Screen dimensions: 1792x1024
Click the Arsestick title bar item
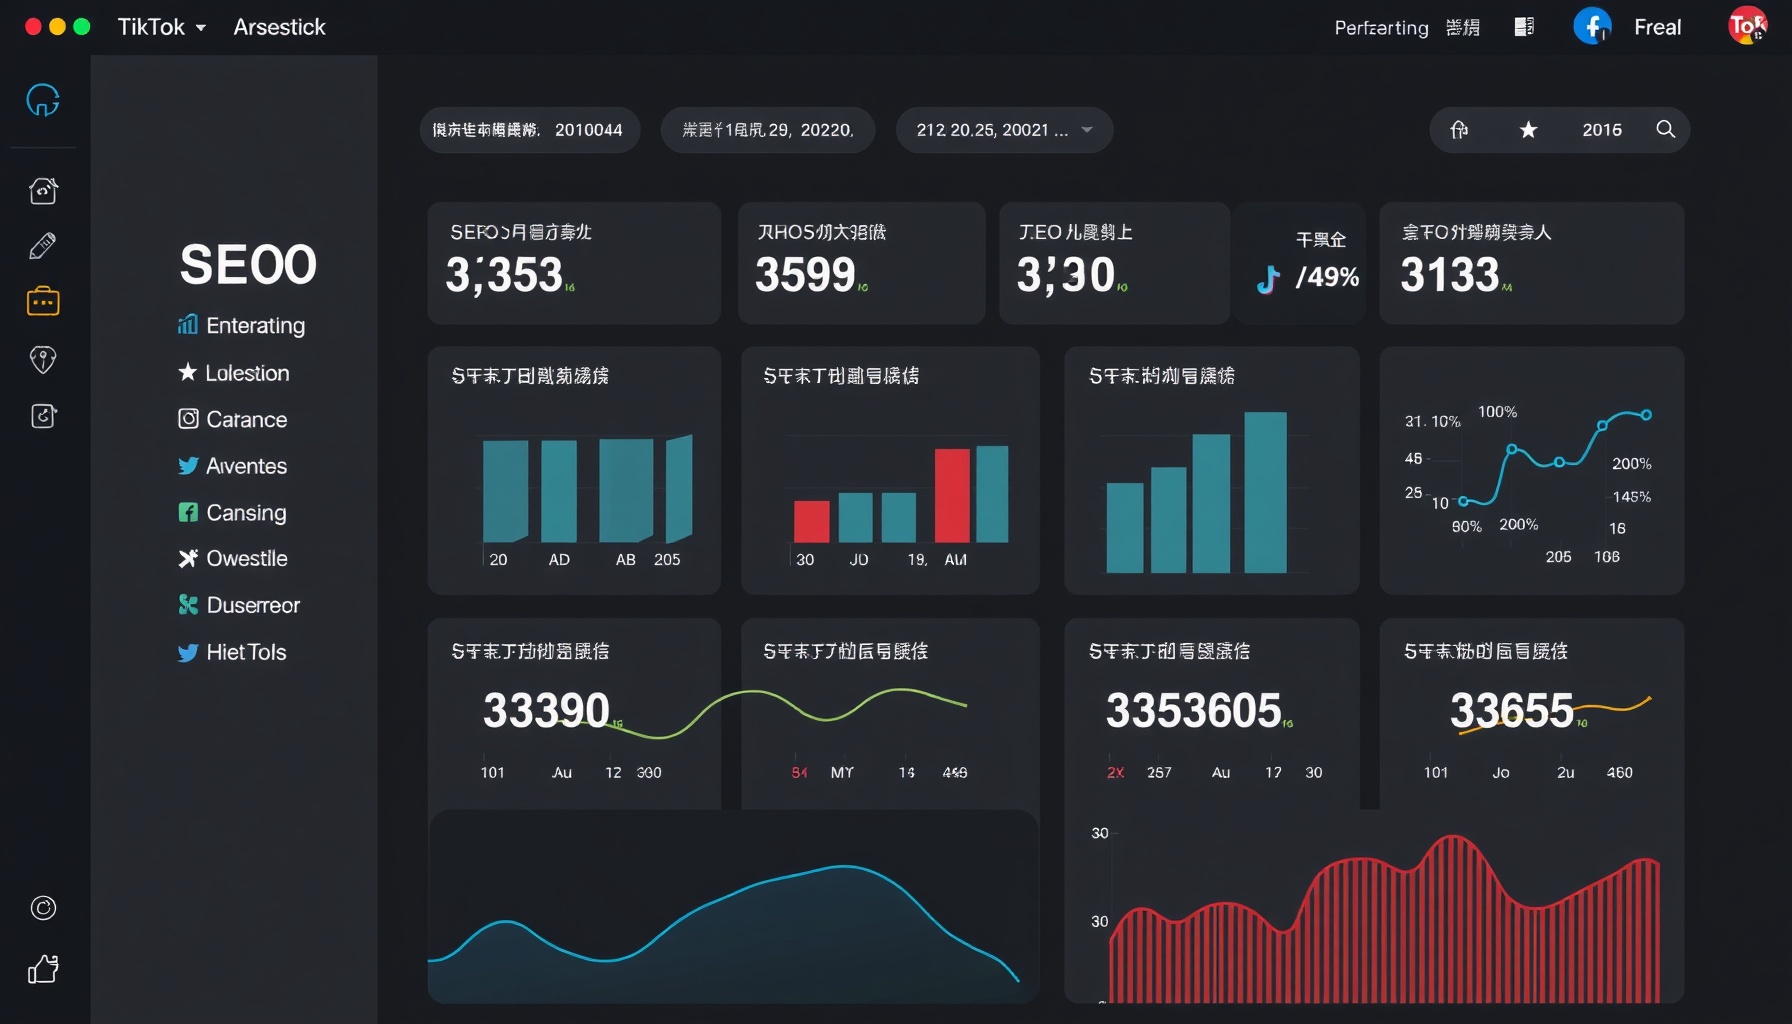[279, 27]
